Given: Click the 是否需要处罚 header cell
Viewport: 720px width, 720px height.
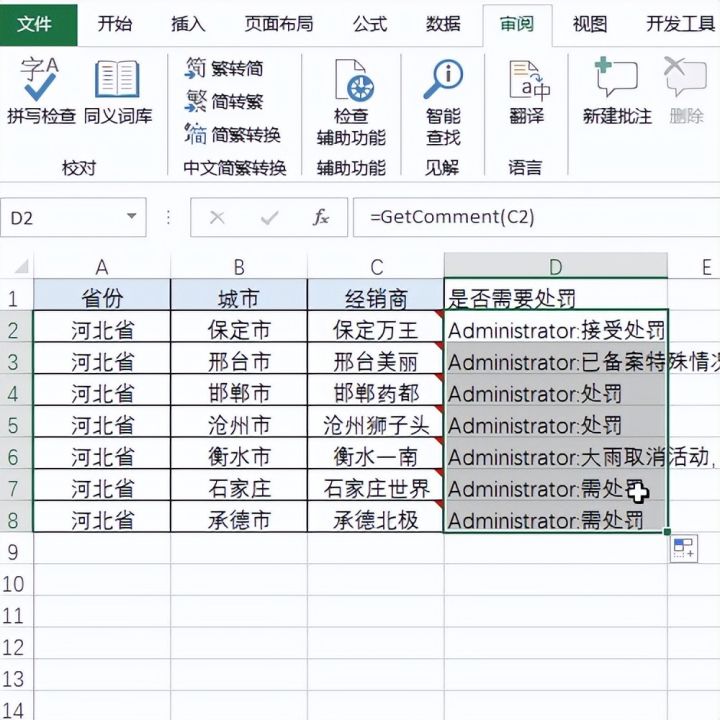Looking at the screenshot, I should coord(556,295).
